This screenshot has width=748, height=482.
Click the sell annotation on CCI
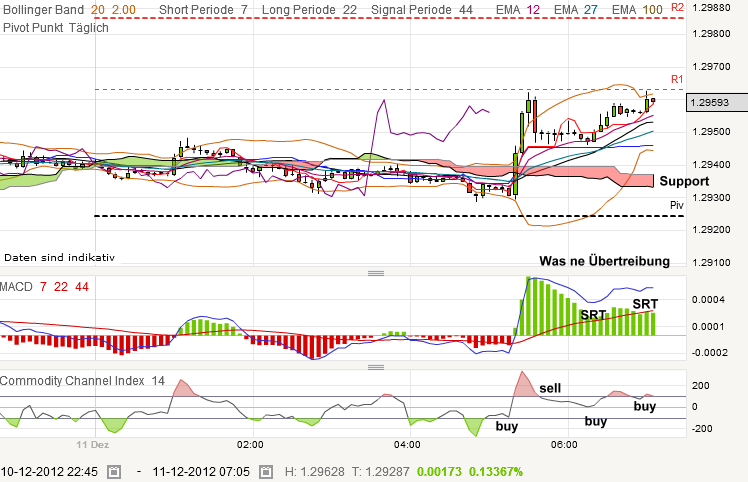(x=550, y=388)
